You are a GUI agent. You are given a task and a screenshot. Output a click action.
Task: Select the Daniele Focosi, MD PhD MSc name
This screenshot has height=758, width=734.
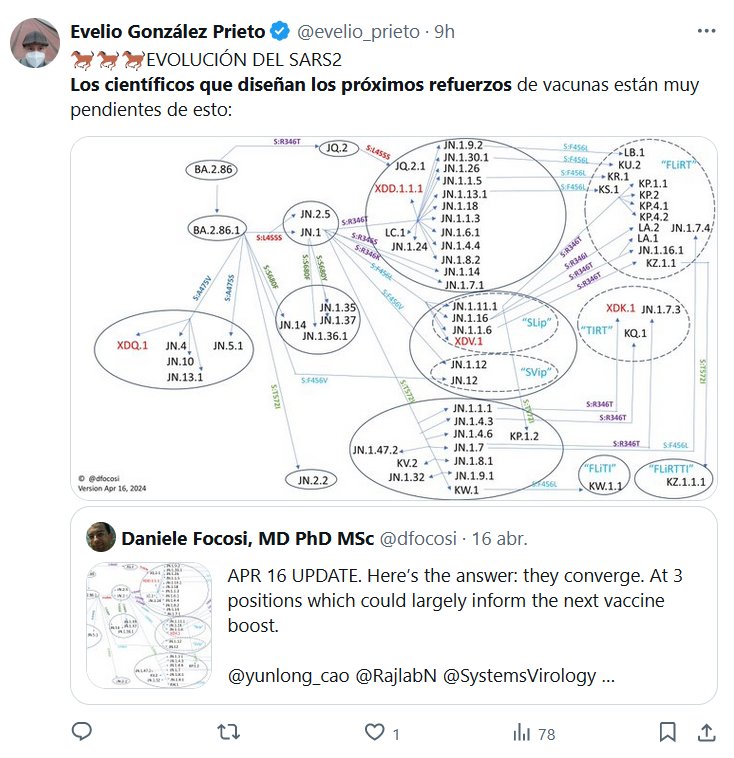point(247,538)
